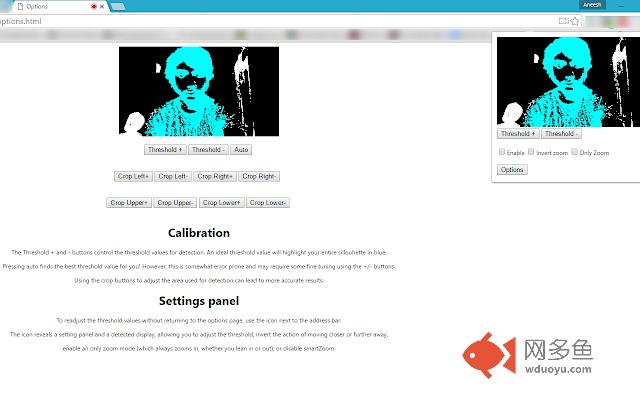Close the Options tab
Viewport: 640px width, 400px height.
pos(102,7)
